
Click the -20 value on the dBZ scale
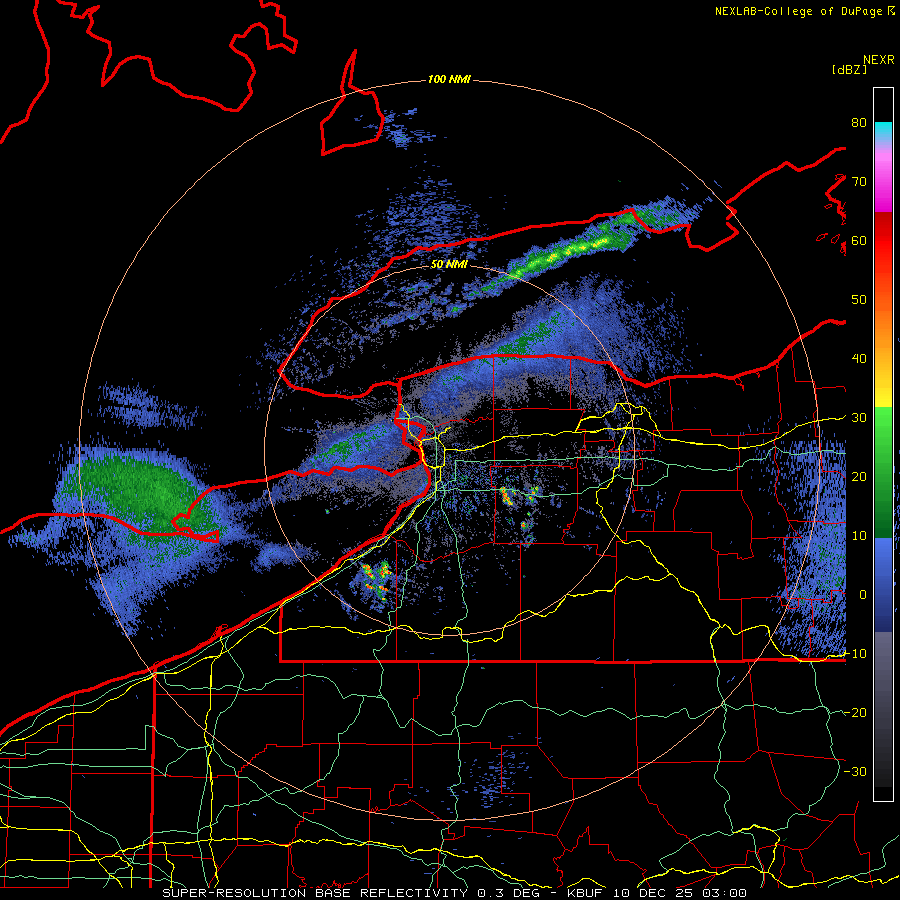click(x=856, y=713)
